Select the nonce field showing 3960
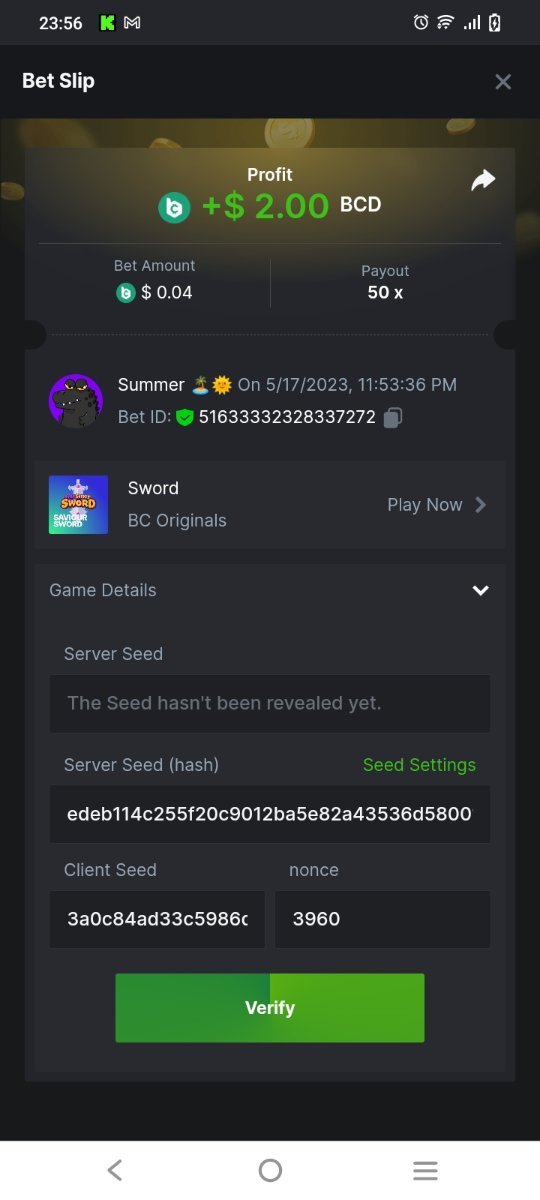The image size is (540, 1200). point(383,919)
